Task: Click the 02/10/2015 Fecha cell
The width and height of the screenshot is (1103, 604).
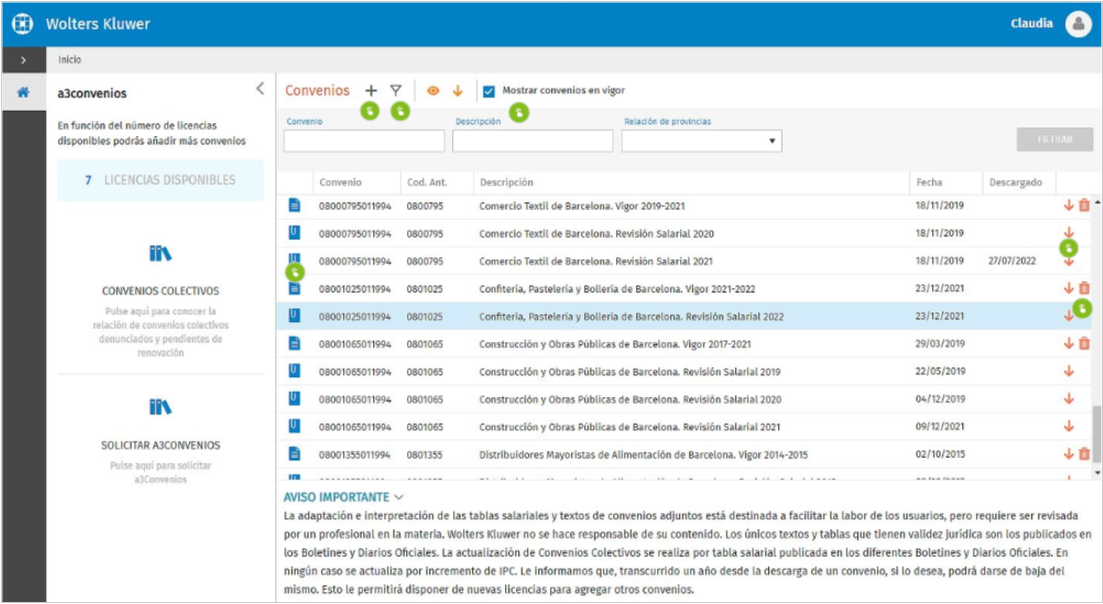Action: (x=940, y=454)
